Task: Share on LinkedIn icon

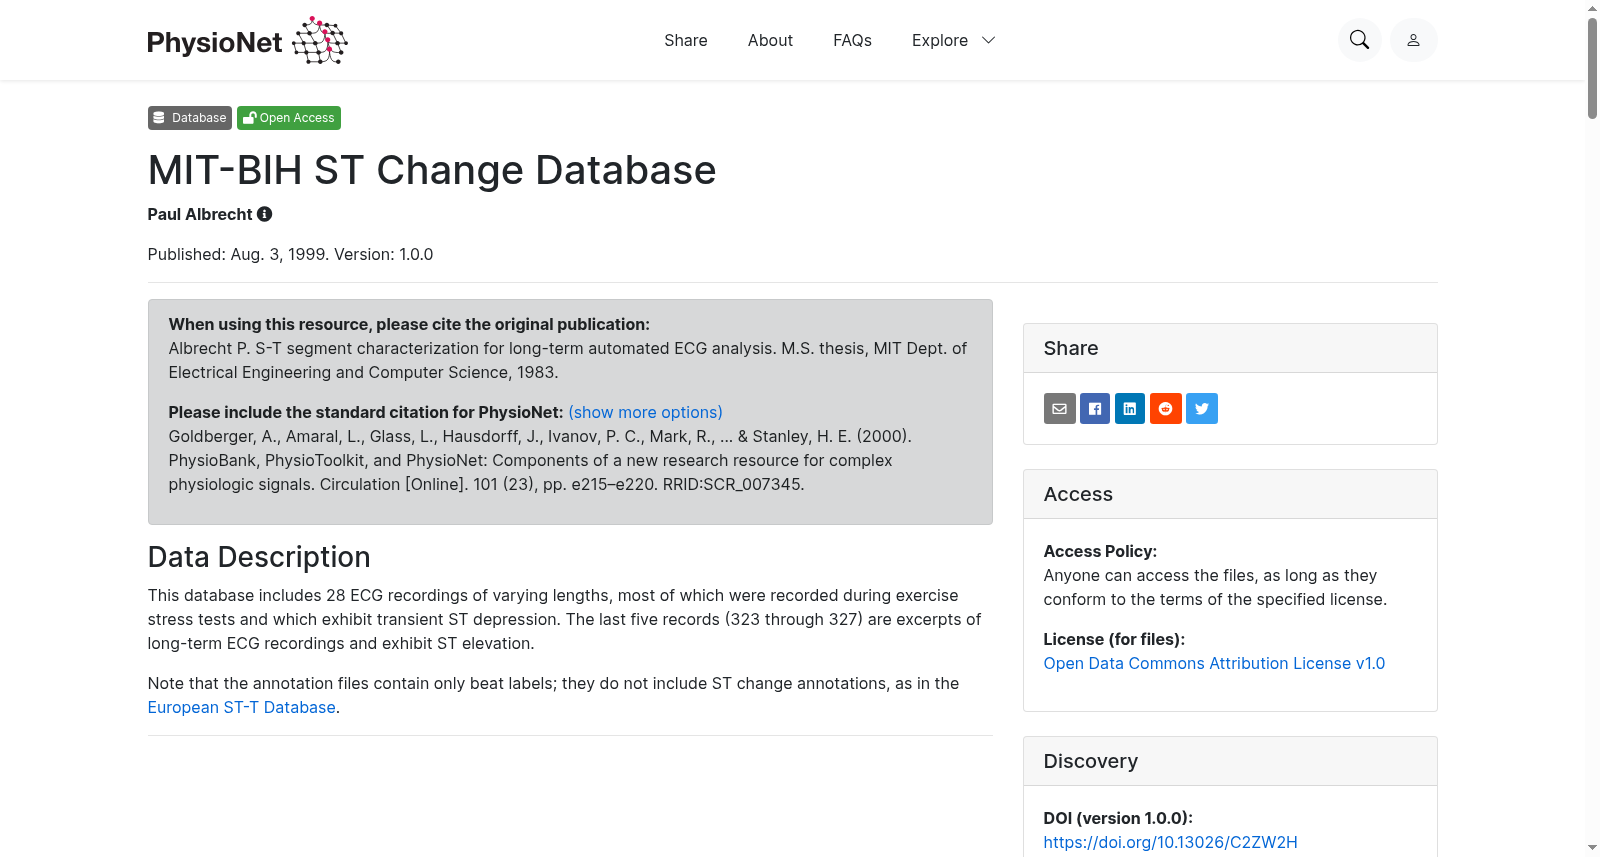Action: (x=1130, y=408)
